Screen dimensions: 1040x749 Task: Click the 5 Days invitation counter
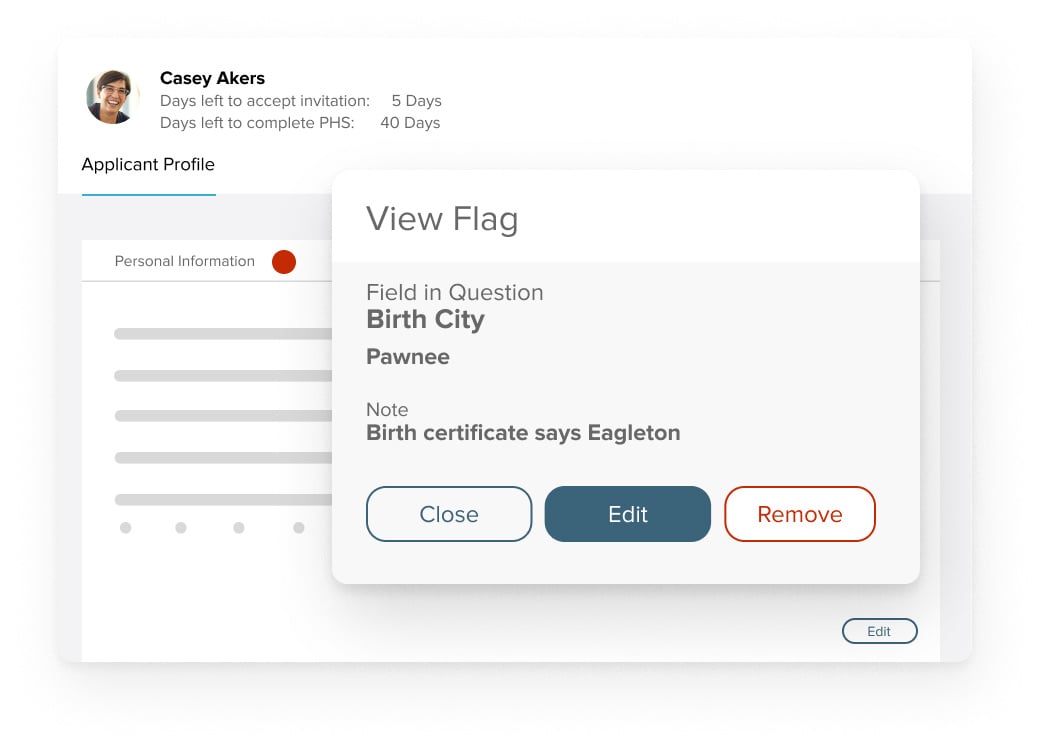click(416, 100)
